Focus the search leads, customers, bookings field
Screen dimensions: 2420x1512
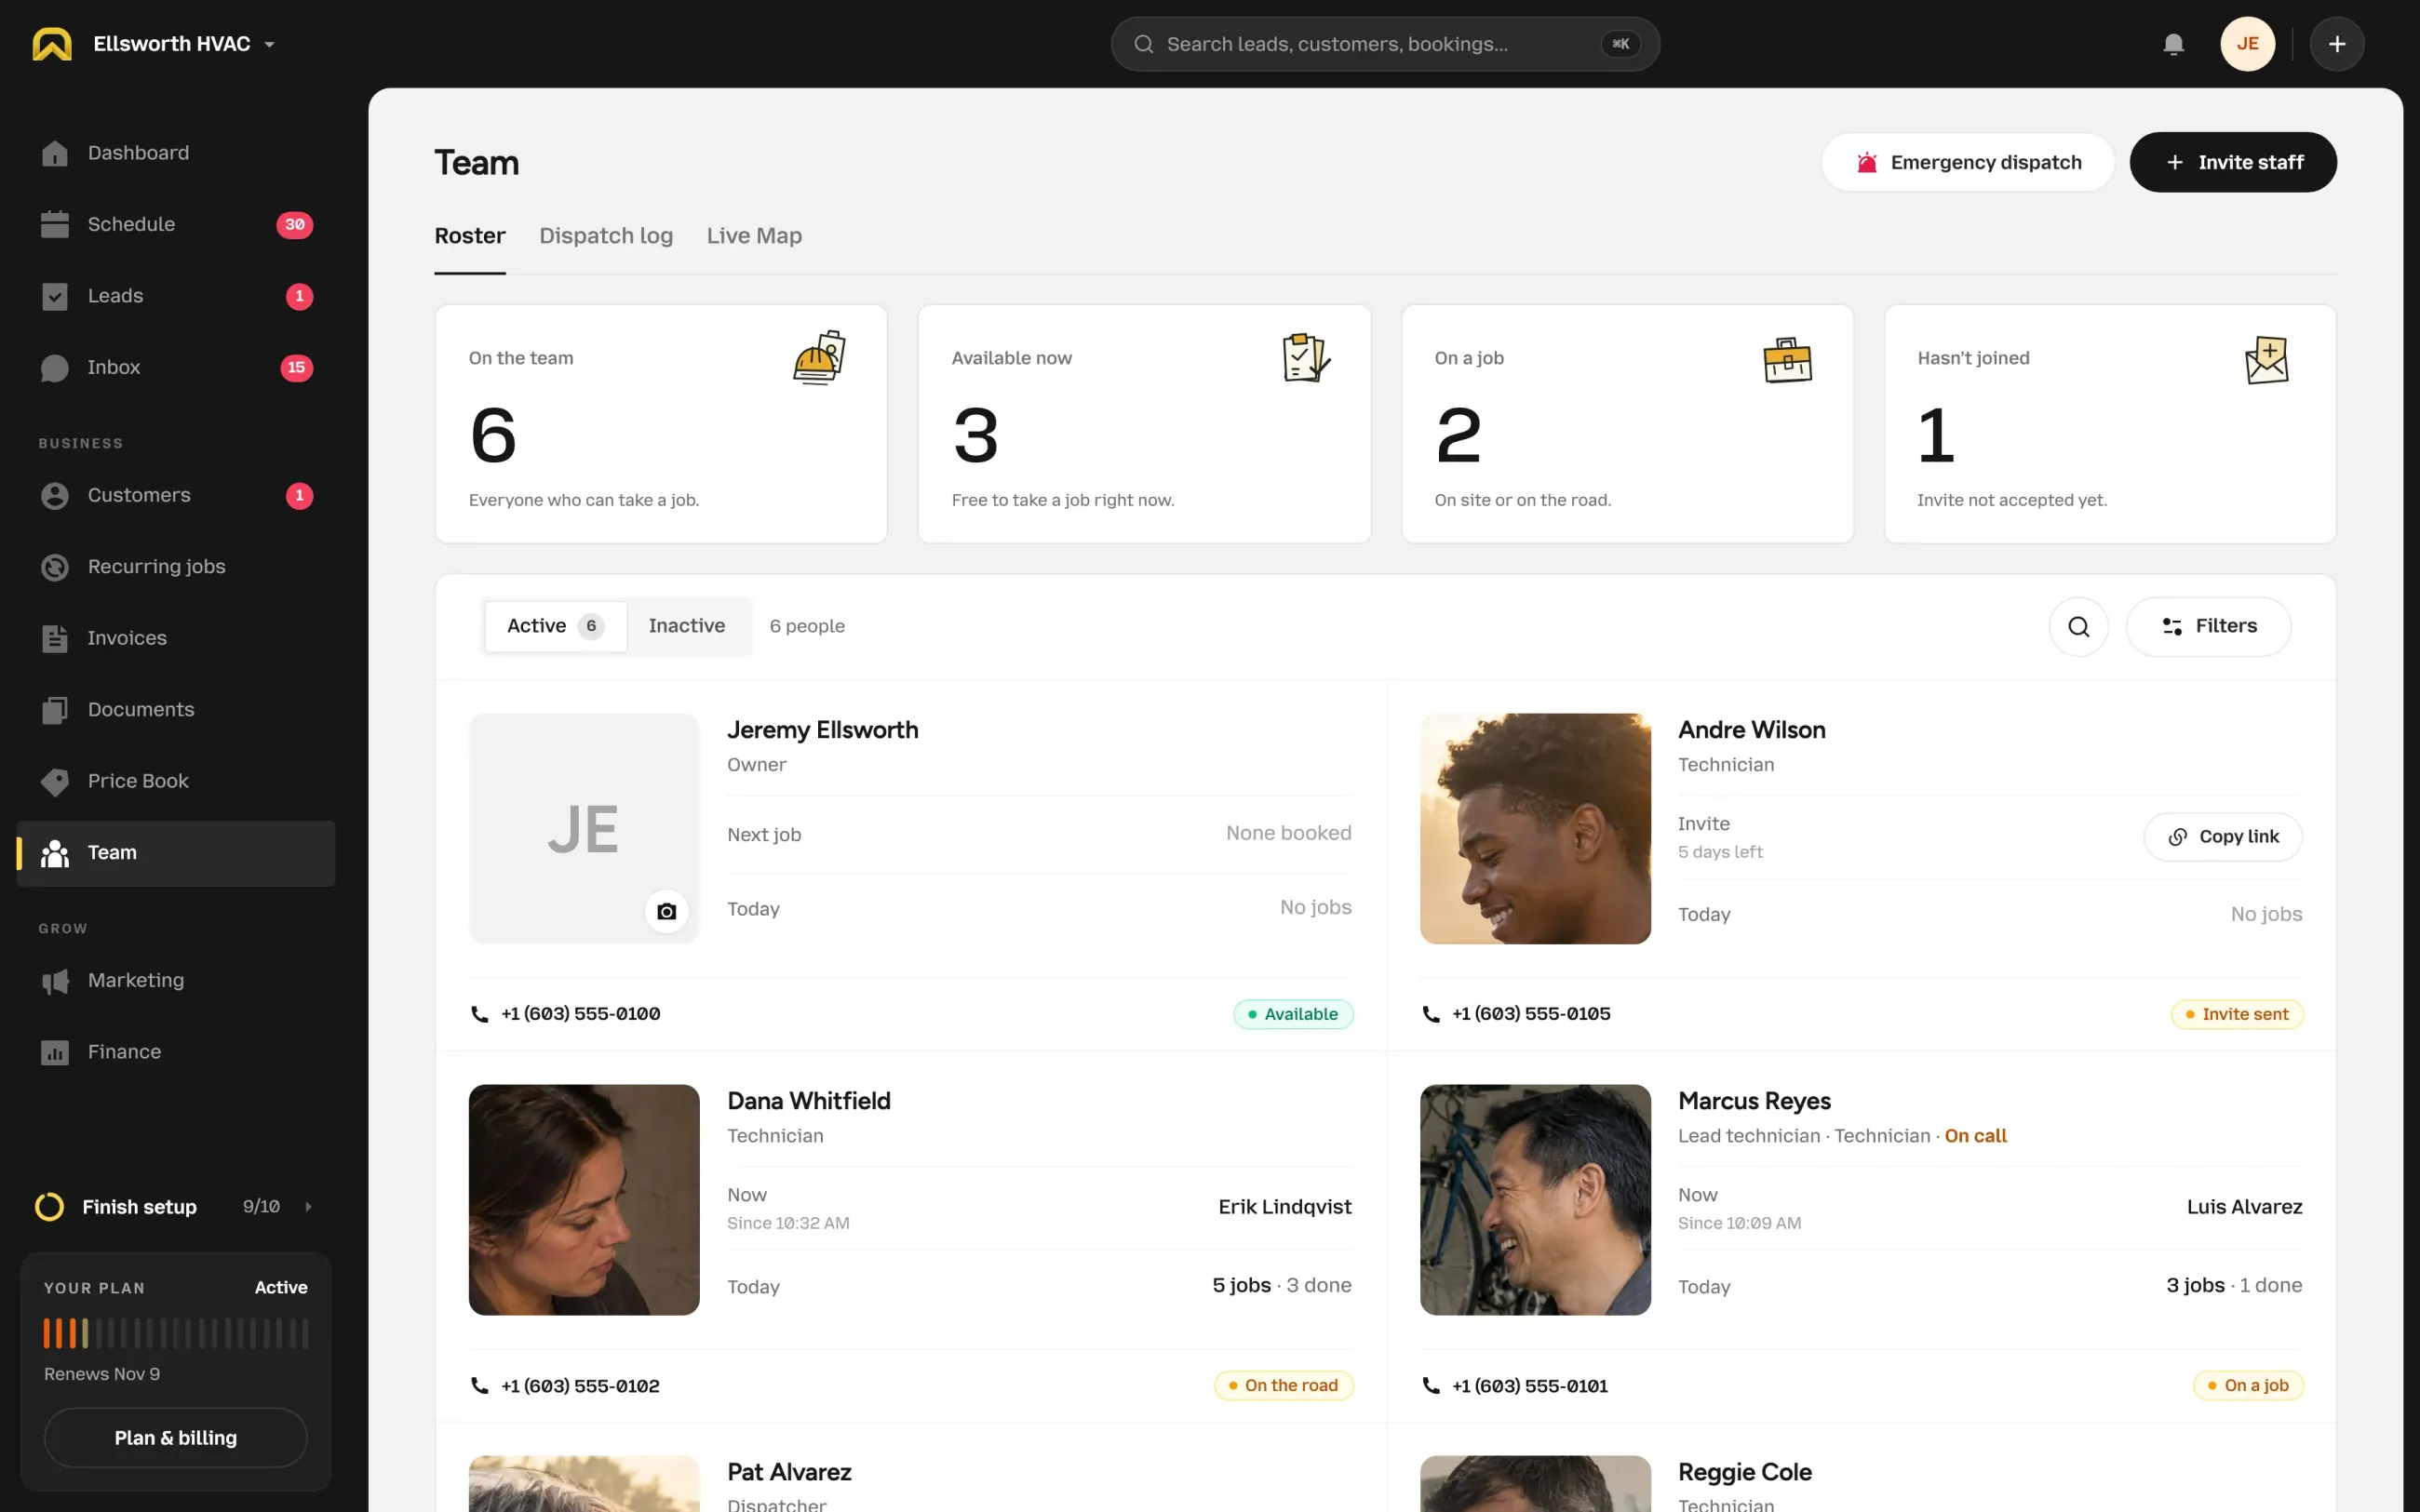tap(1385, 44)
